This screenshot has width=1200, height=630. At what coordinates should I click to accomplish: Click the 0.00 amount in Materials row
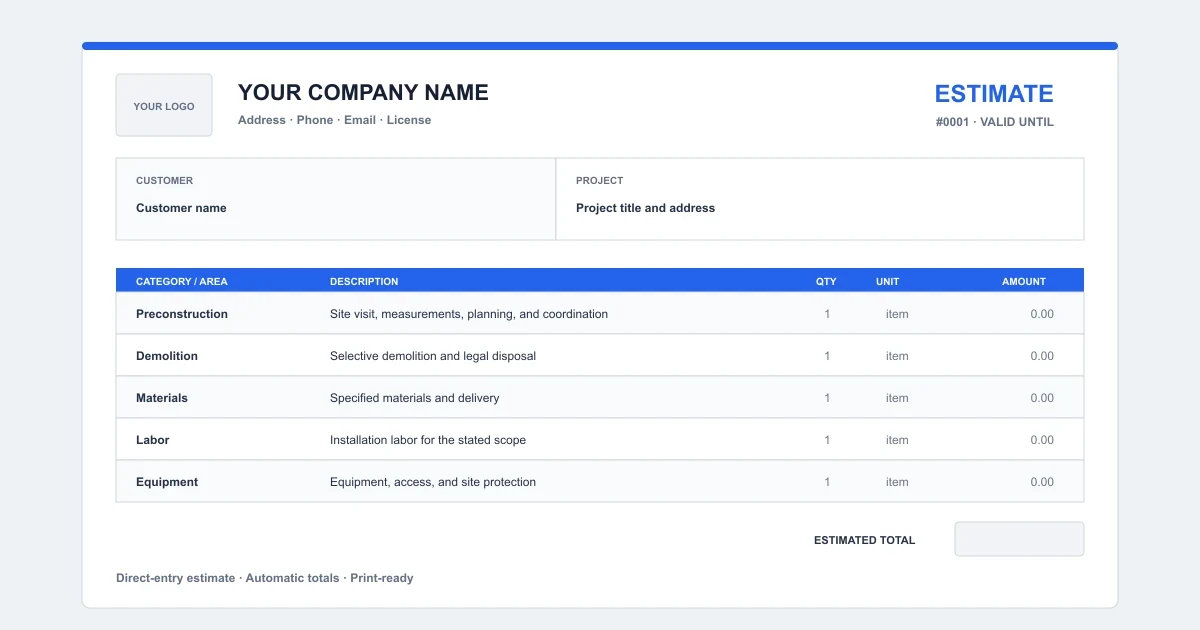pos(1042,398)
